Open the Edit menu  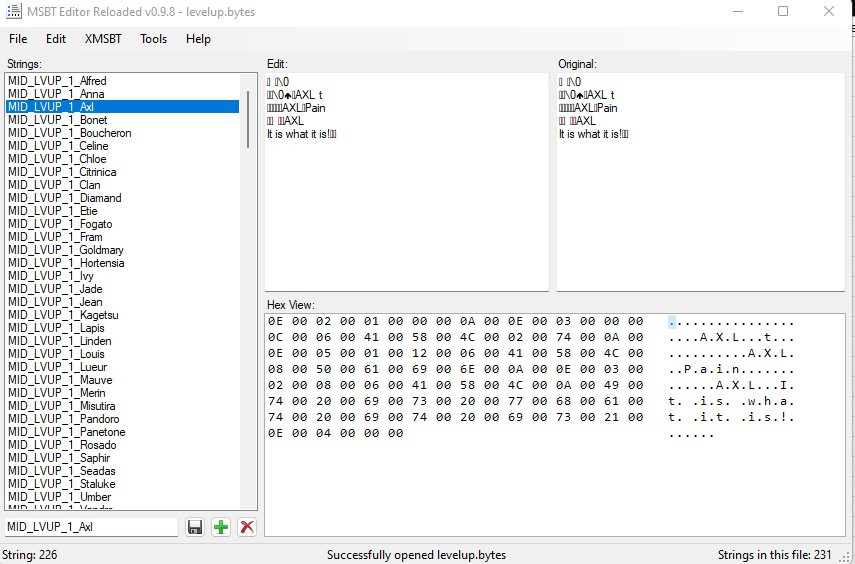56,39
